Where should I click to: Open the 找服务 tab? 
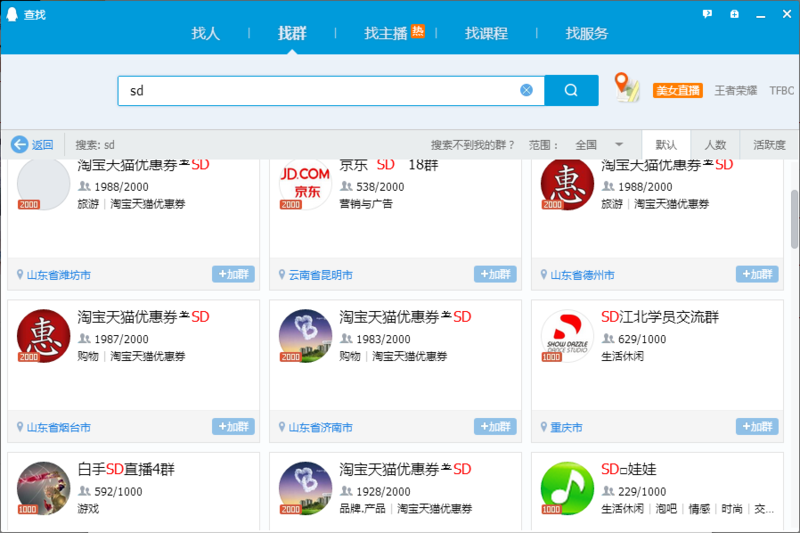587,34
